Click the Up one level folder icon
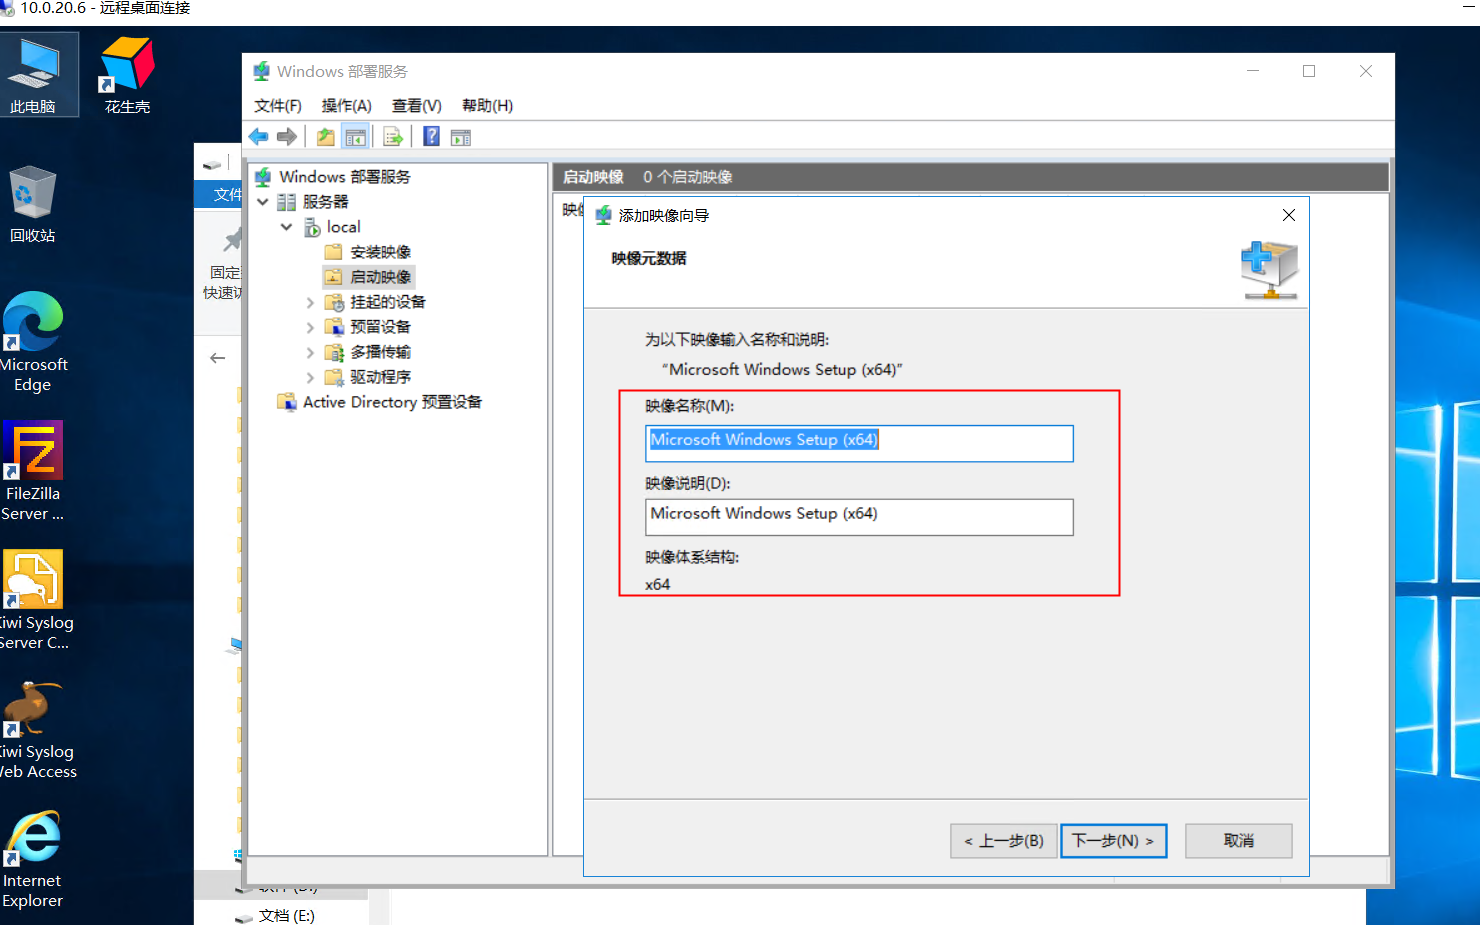The image size is (1480, 925). click(x=326, y=137)
